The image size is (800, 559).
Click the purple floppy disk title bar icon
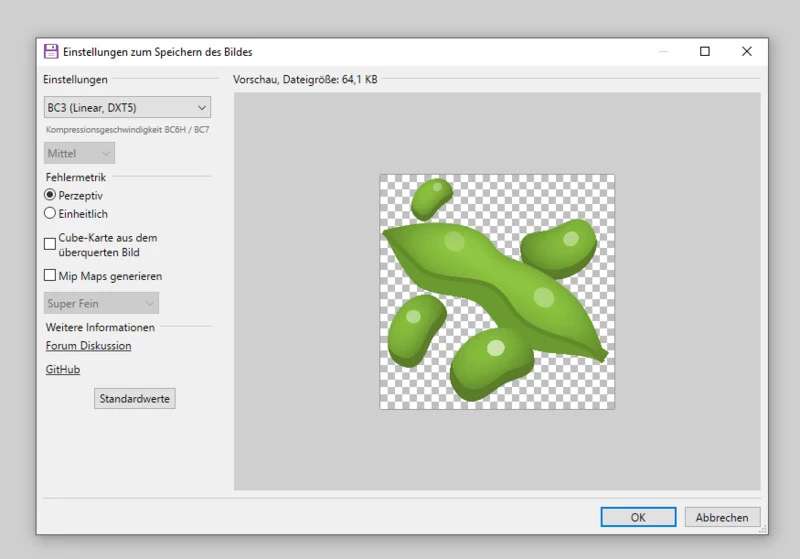click(x=51, y=51)
